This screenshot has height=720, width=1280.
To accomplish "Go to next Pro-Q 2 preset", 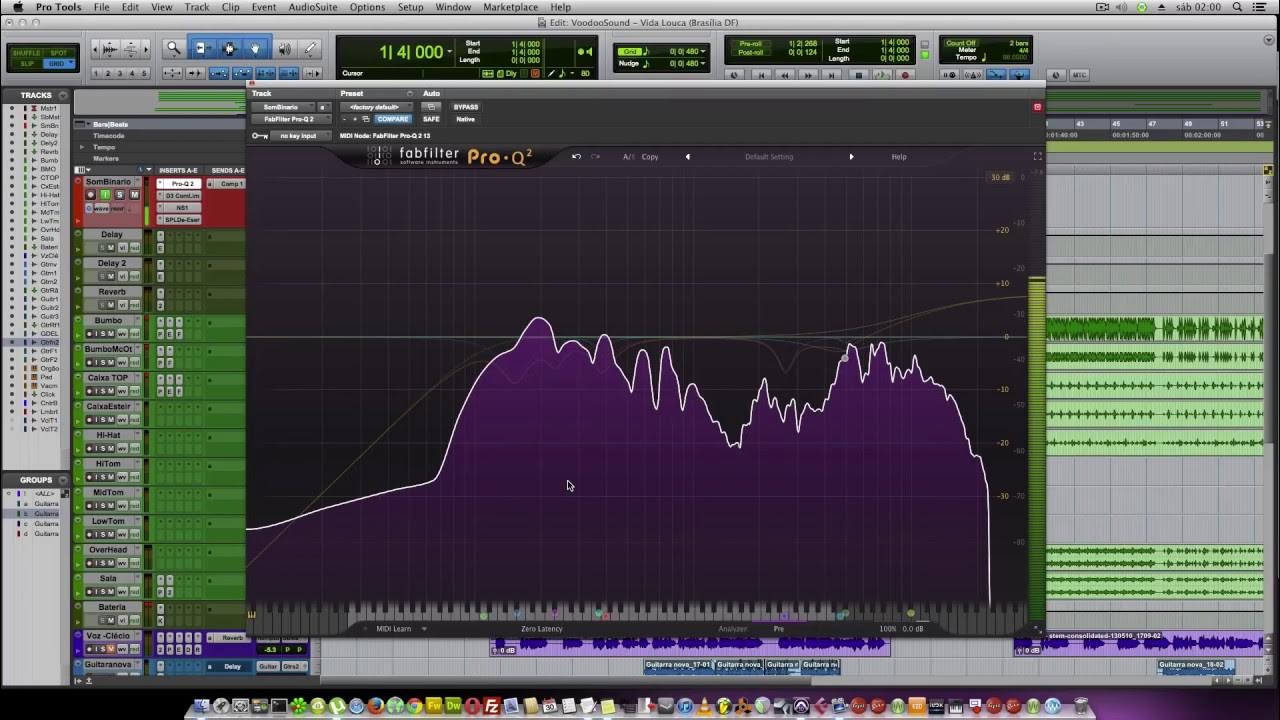I will pos(851,156).
